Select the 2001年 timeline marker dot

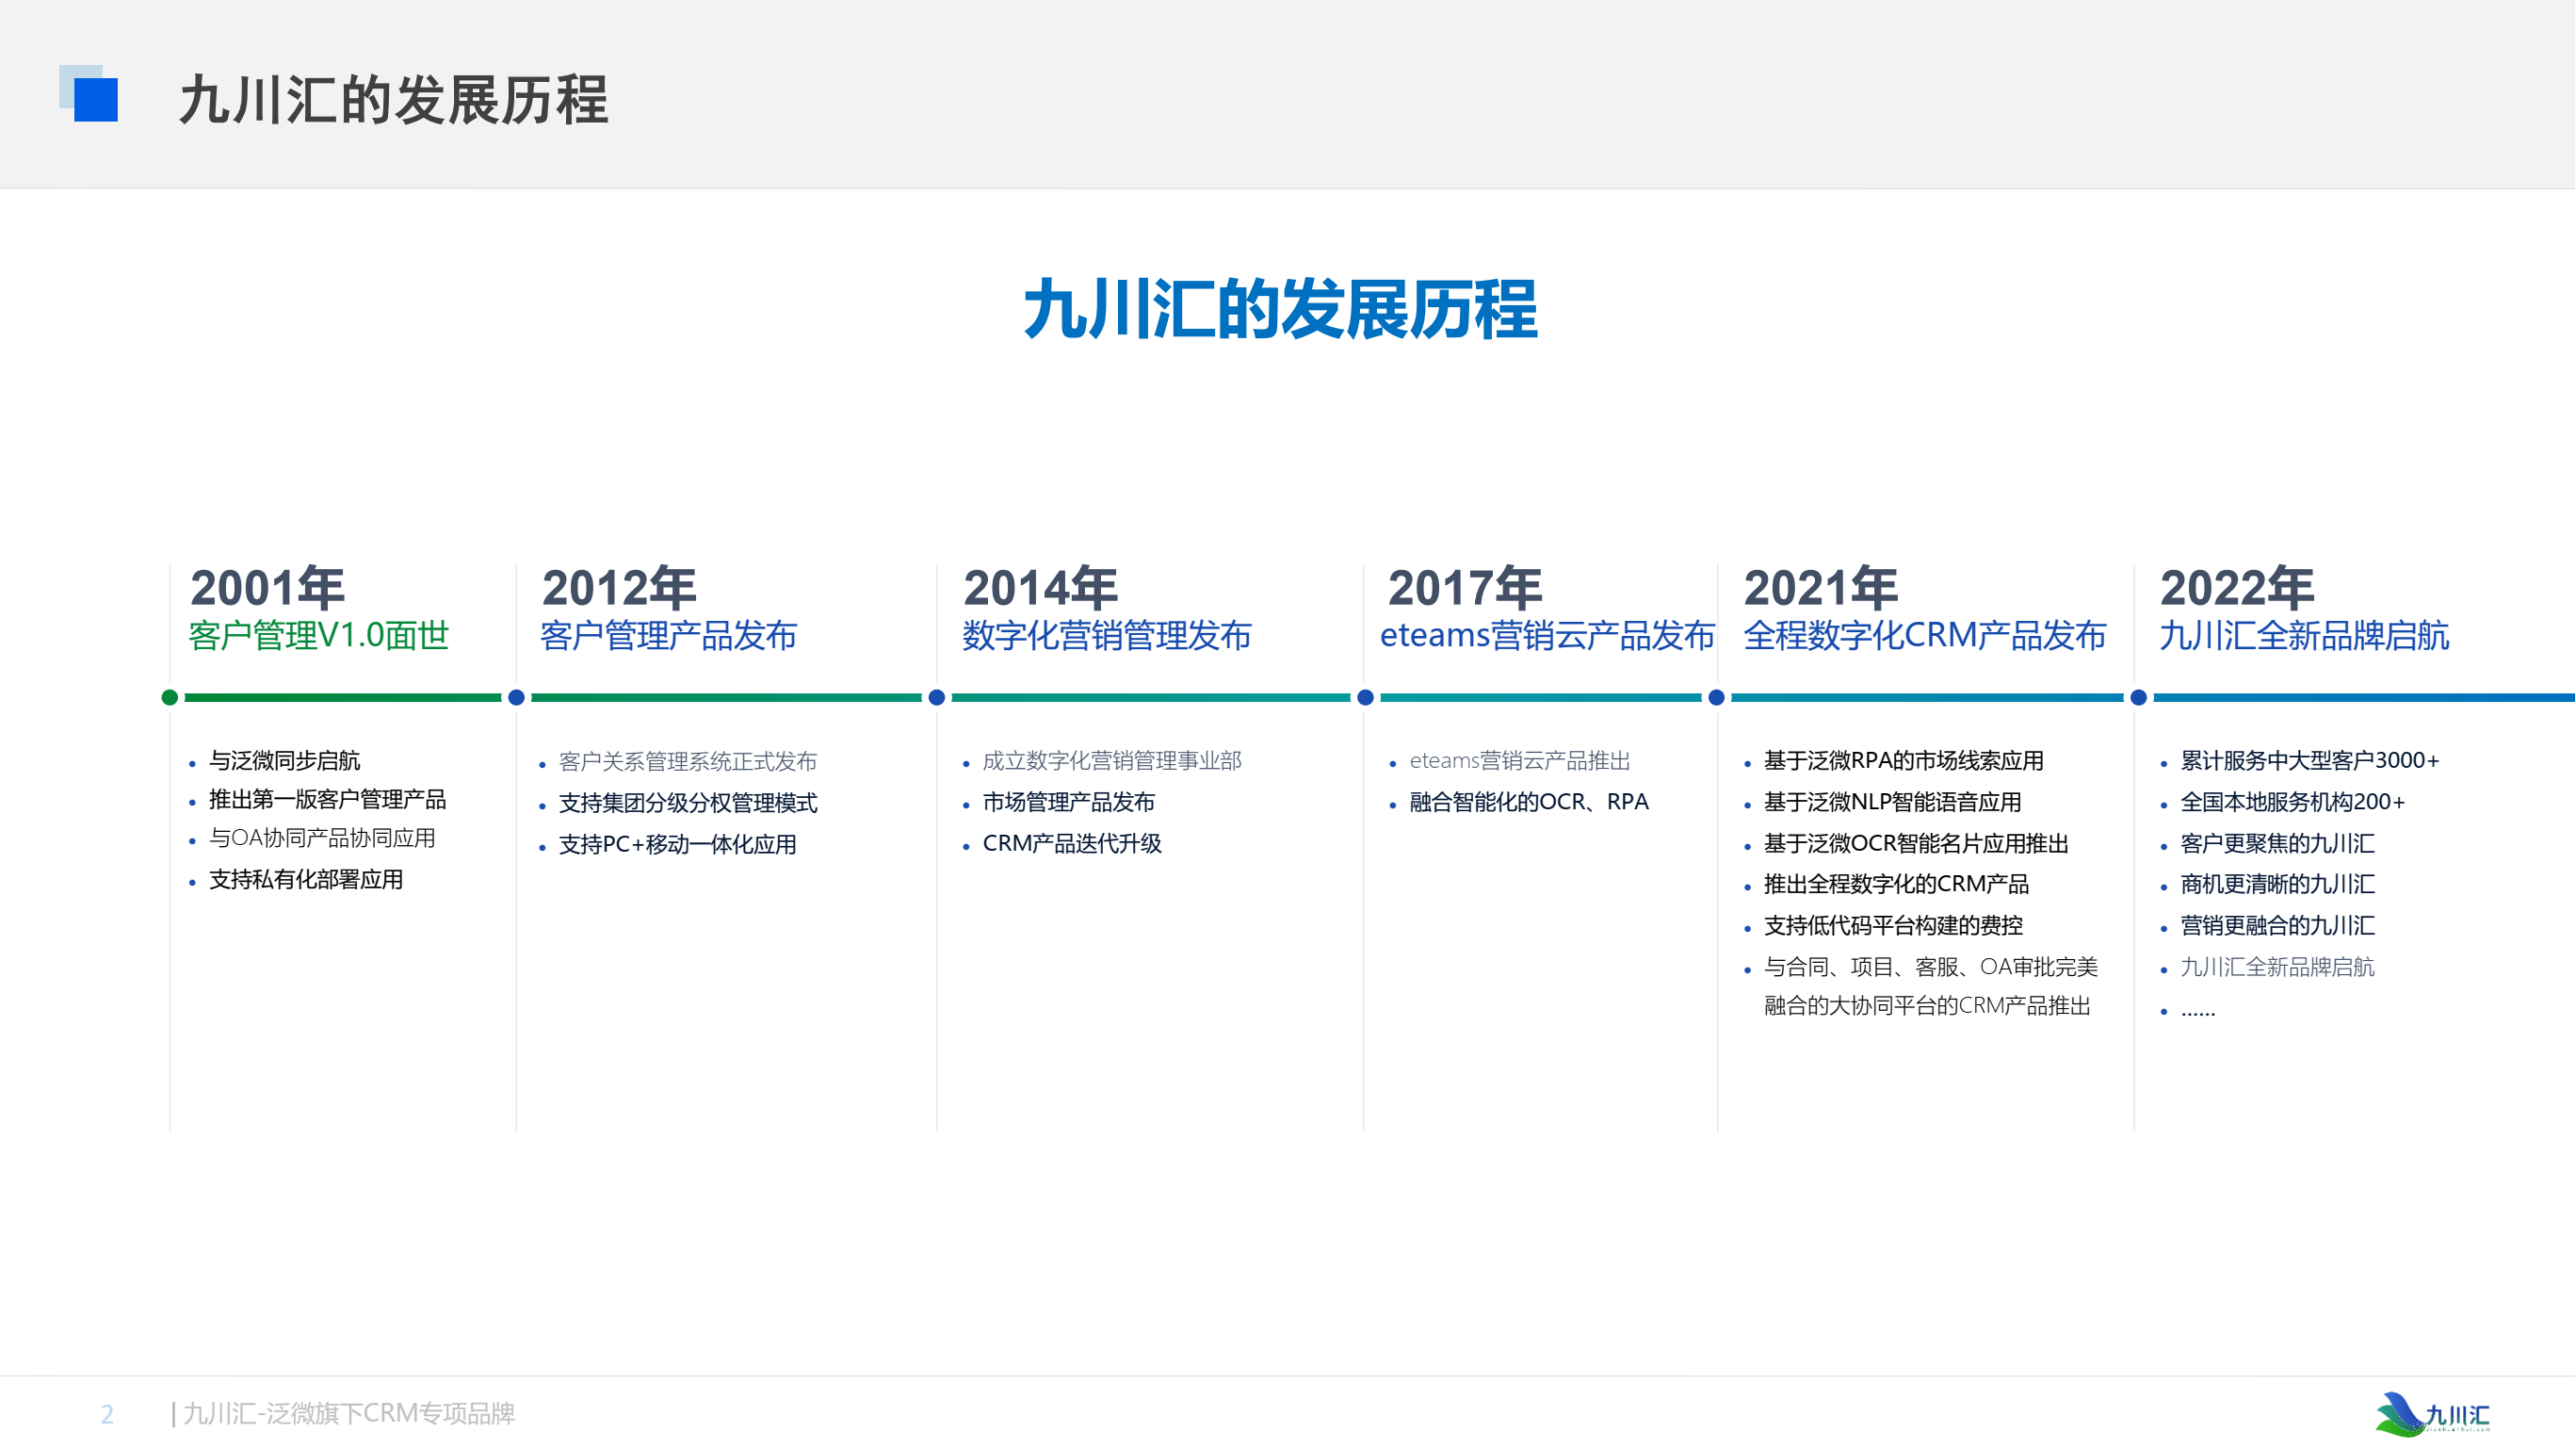pyautogui.click(x=170, y=697)
